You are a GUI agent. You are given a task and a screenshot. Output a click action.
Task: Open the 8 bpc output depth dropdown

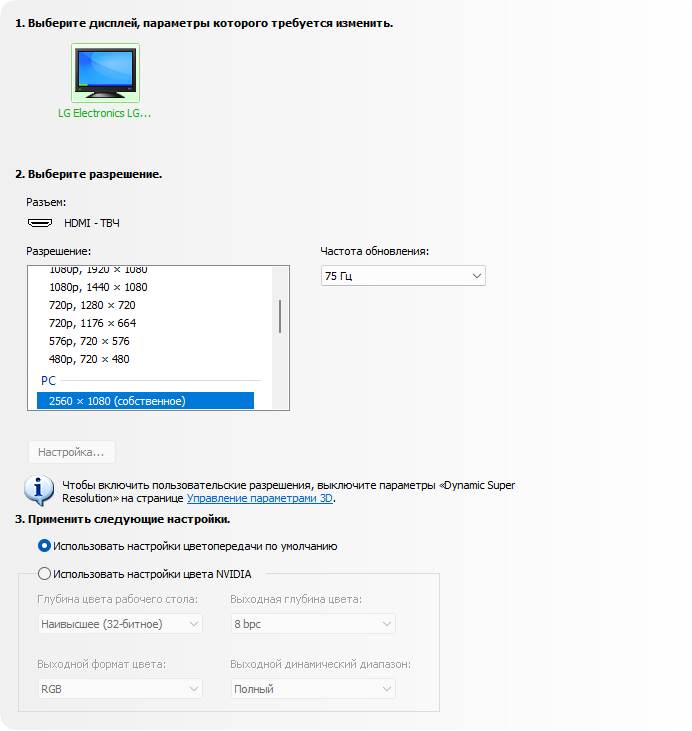[x=313, y=624]
